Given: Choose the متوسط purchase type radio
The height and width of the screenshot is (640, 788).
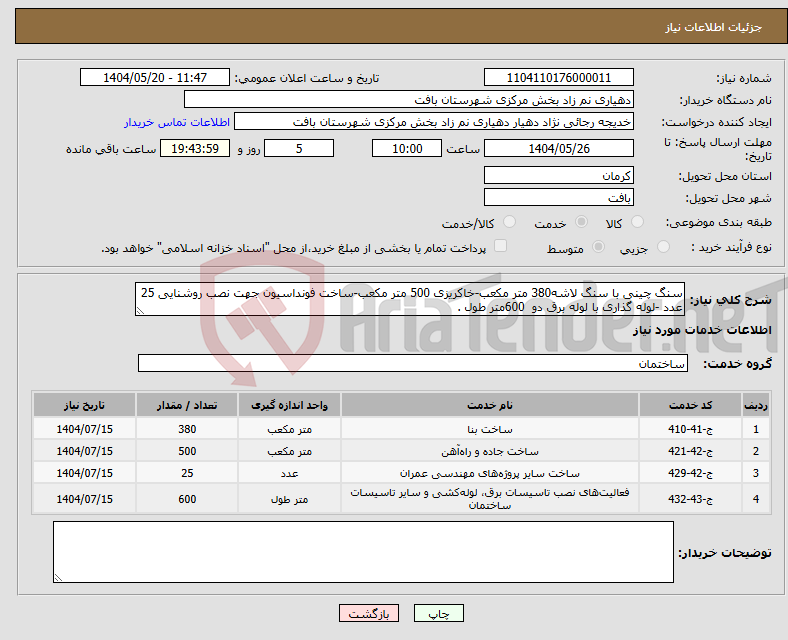Looking at the screenshot, I should click(599, 247).
